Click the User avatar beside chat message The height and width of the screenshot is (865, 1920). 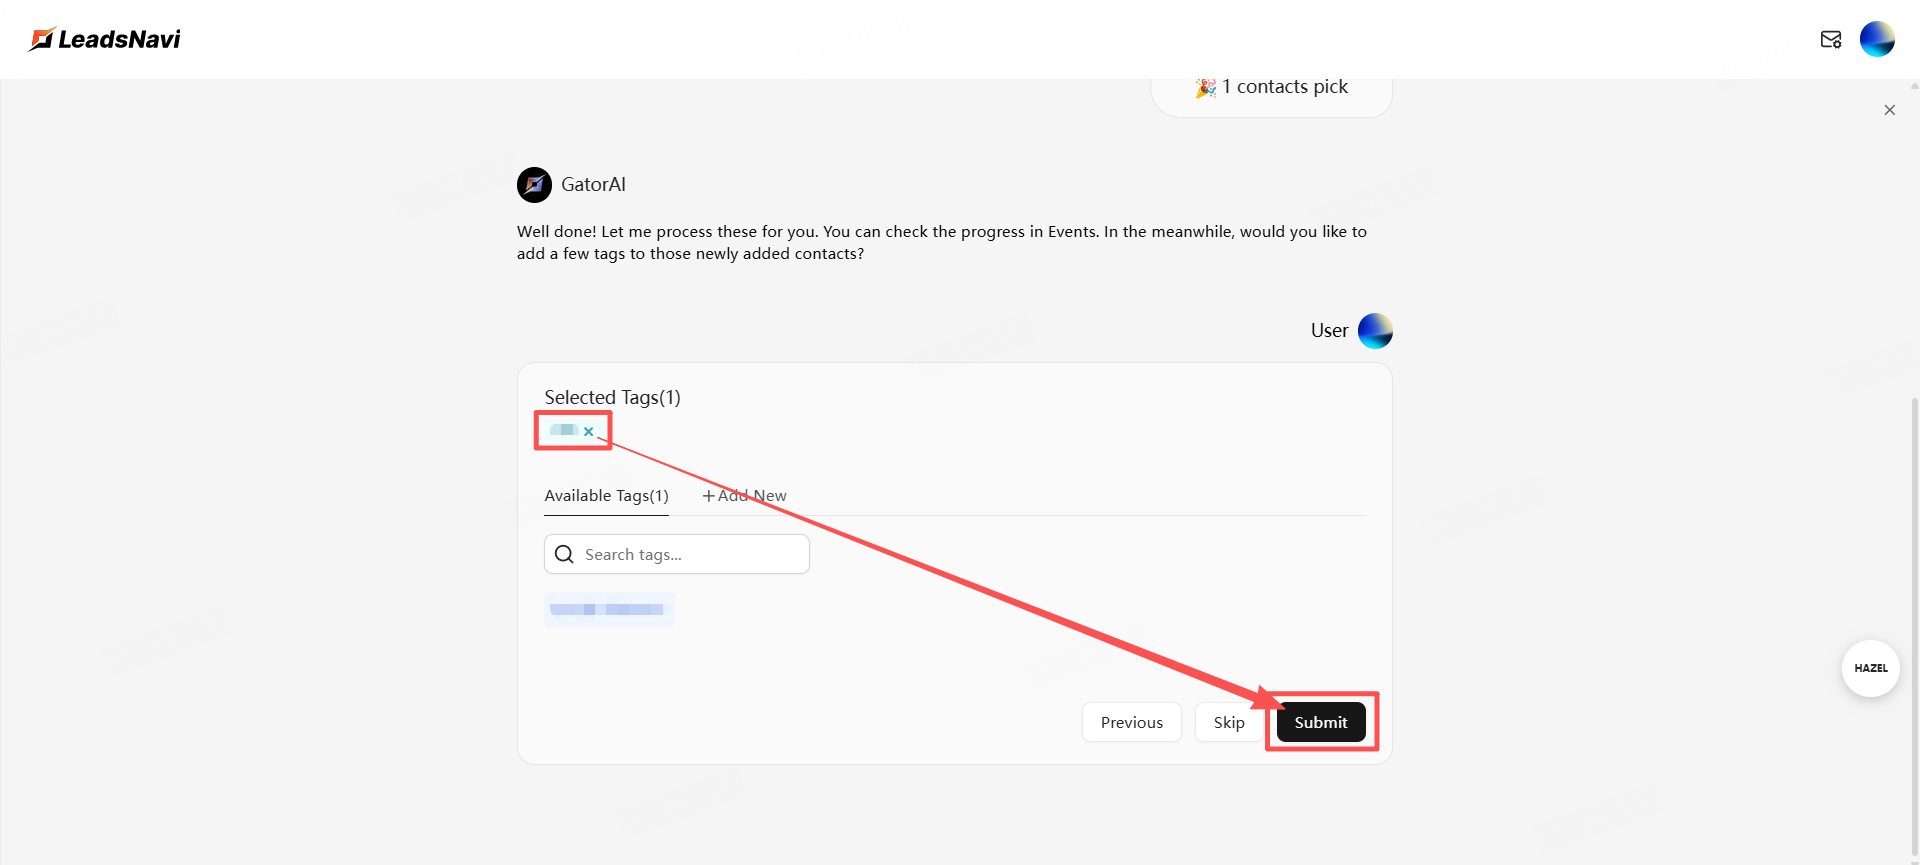pos(1375,331)
